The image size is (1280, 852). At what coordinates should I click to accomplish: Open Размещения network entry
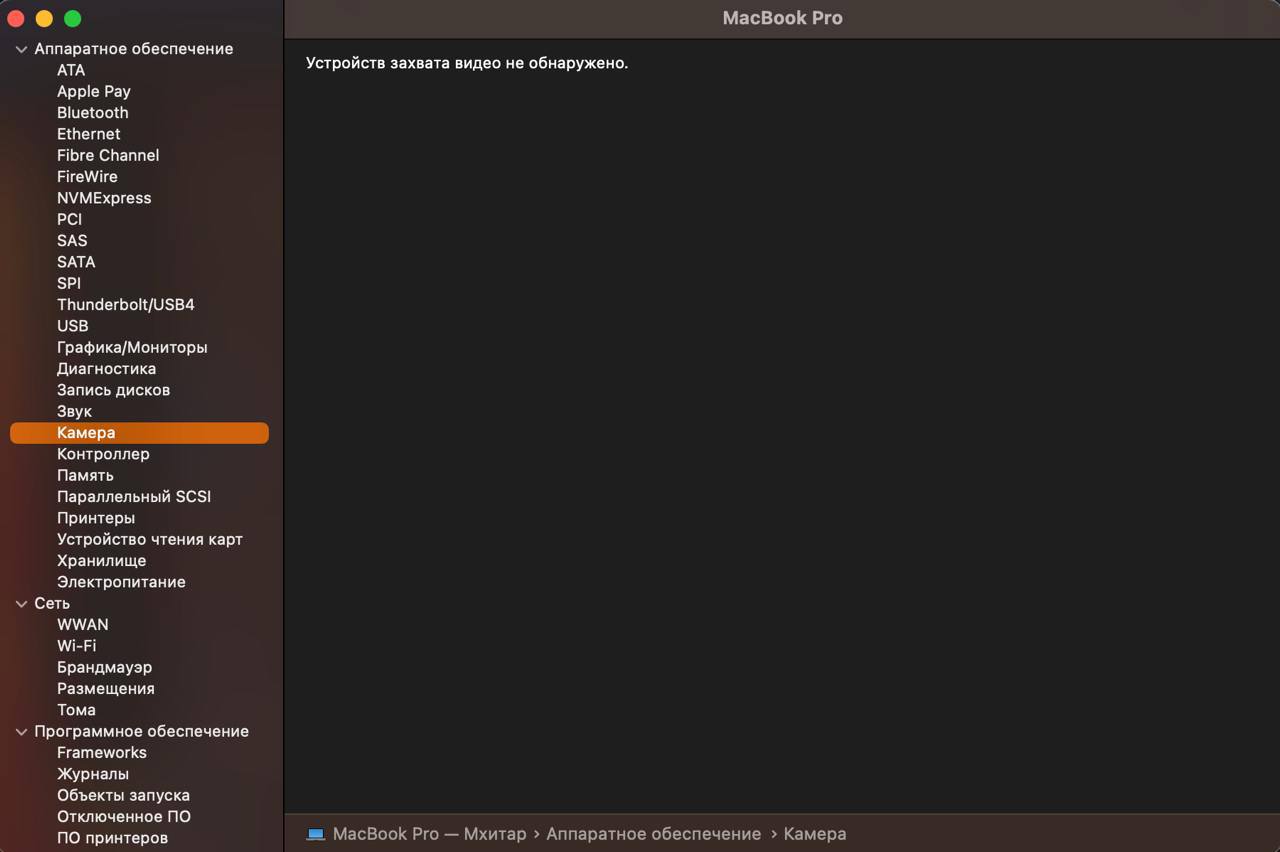(x=106, y=689)
